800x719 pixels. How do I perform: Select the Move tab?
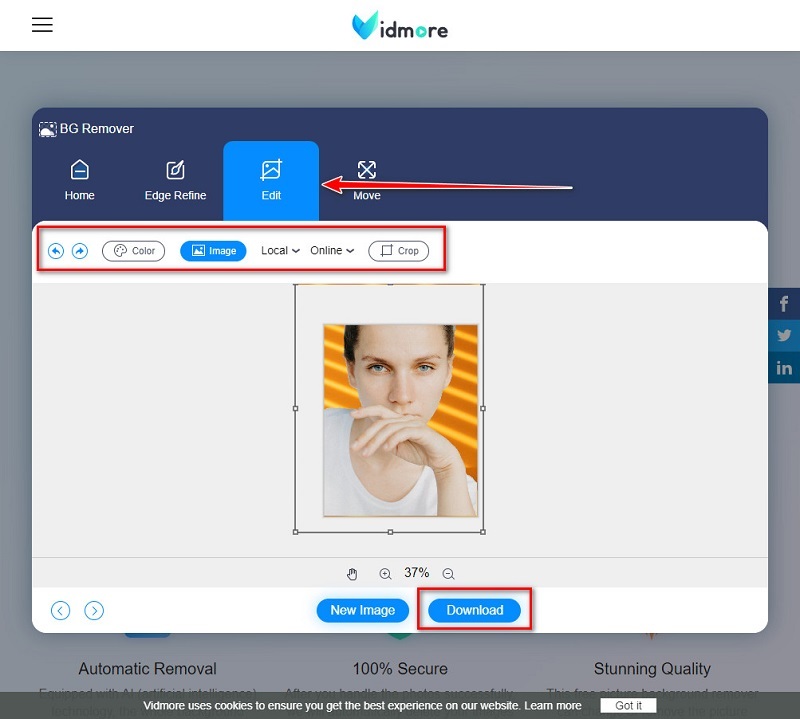pyautogui.click(x=367, y=180)
